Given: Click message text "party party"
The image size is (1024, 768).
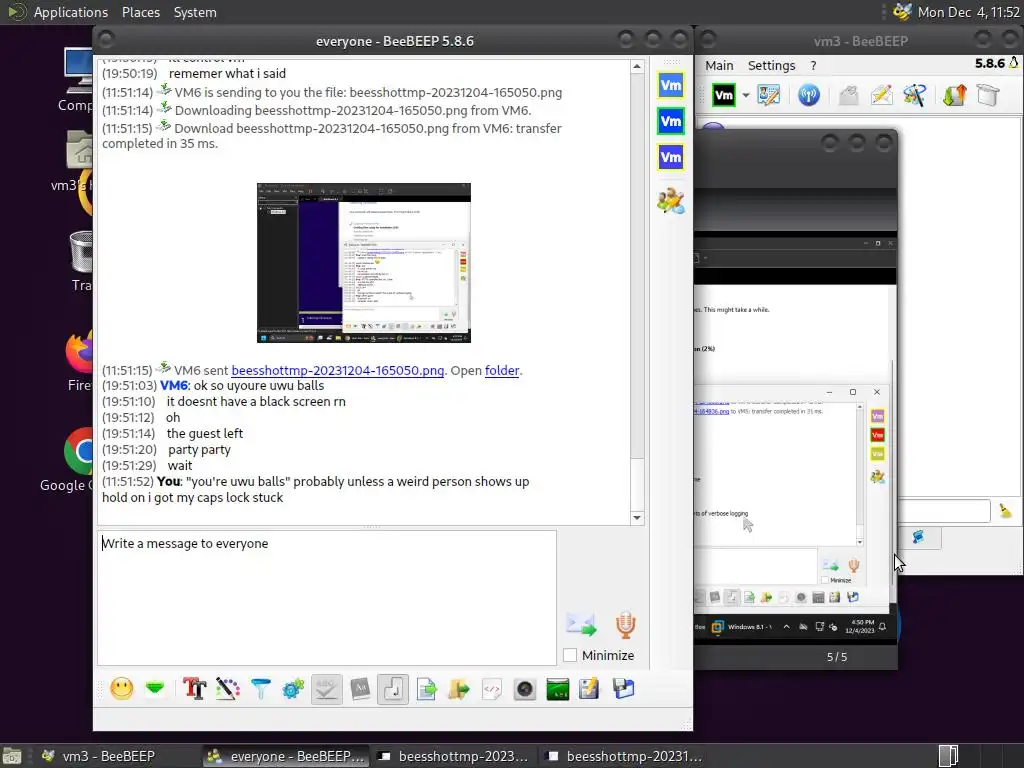Looking at the screenshot, I should tap(199, 449).
